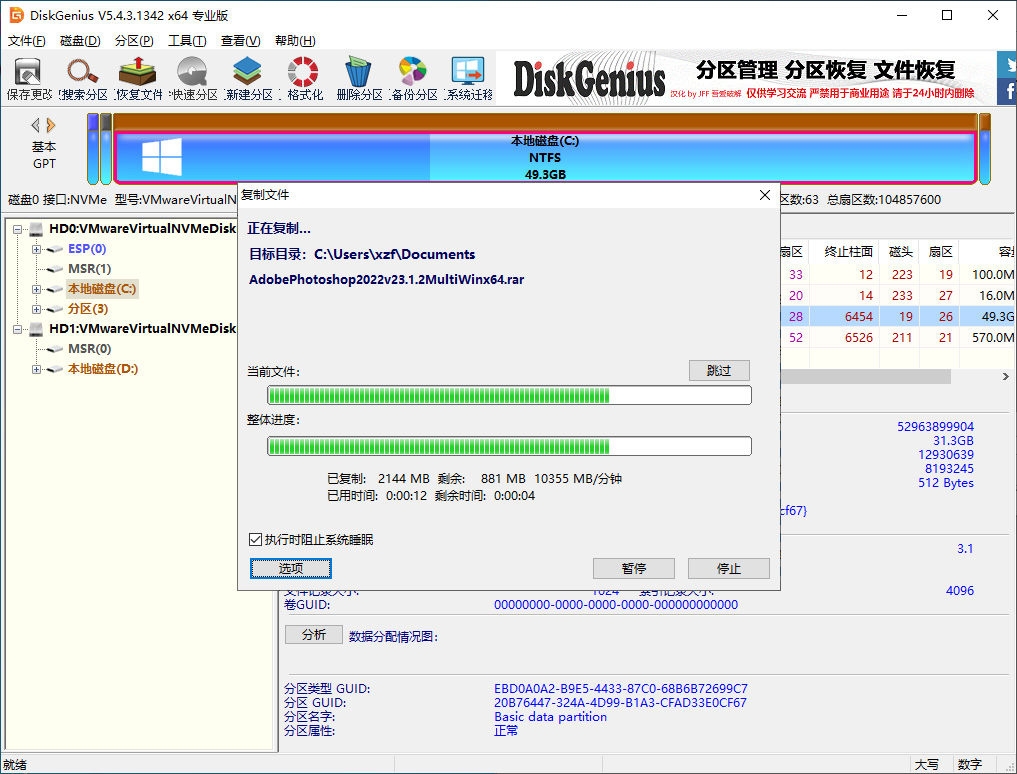Click the table row with capacity 570.0M

click(898, 337)
